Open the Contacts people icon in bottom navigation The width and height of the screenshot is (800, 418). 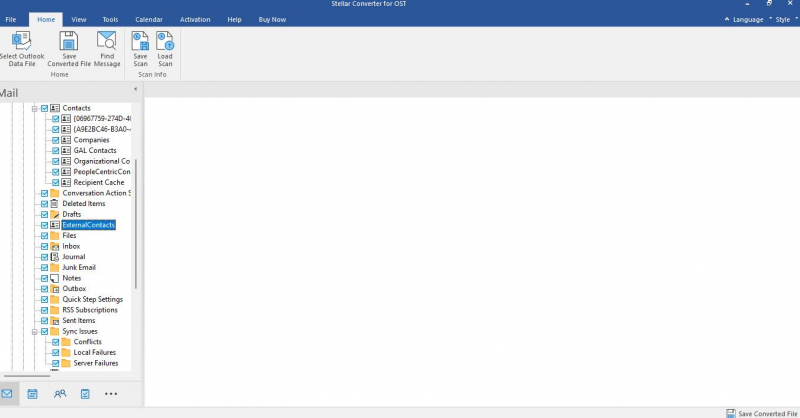click(x=60, y=394)
